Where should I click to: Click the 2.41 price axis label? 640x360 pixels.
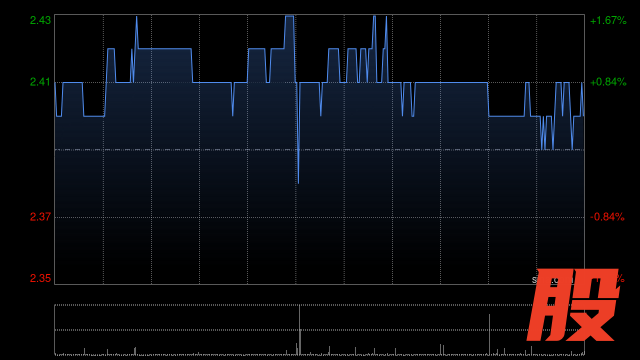click(40, 82)
